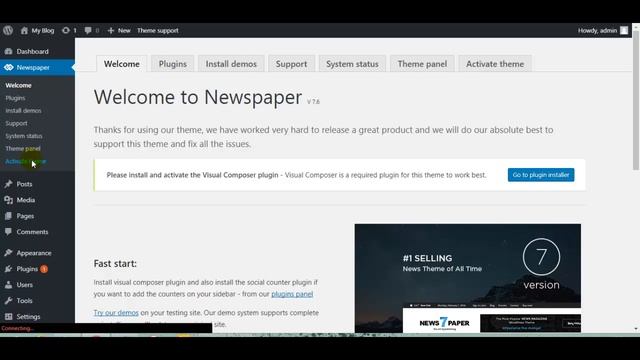Click the Welcome to Newspaper heading
The height and width of the screenshot is (360, 640).
pos(198,97)
